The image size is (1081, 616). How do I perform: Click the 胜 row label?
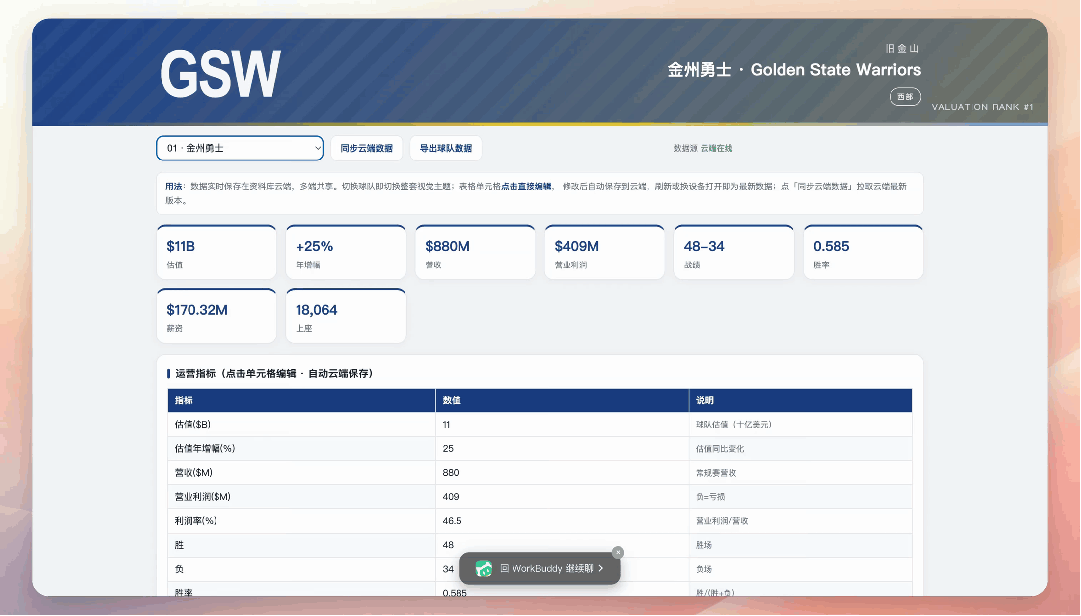point(301,545)
